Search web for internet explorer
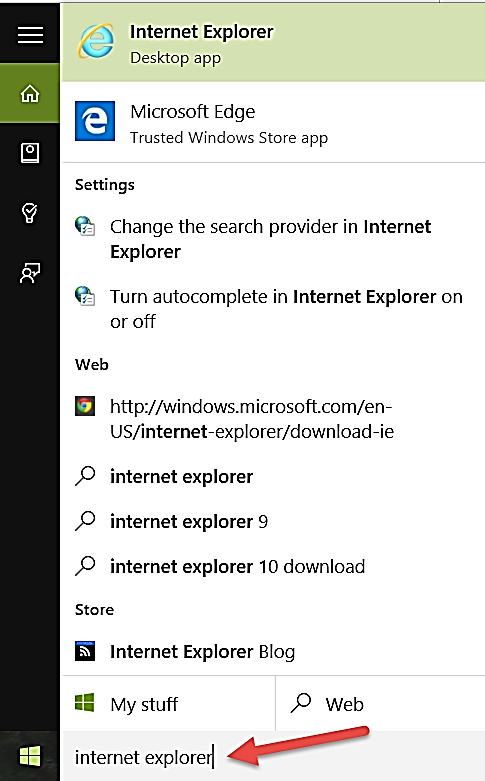This screenshot has height=781, width=485. [272, 477]
